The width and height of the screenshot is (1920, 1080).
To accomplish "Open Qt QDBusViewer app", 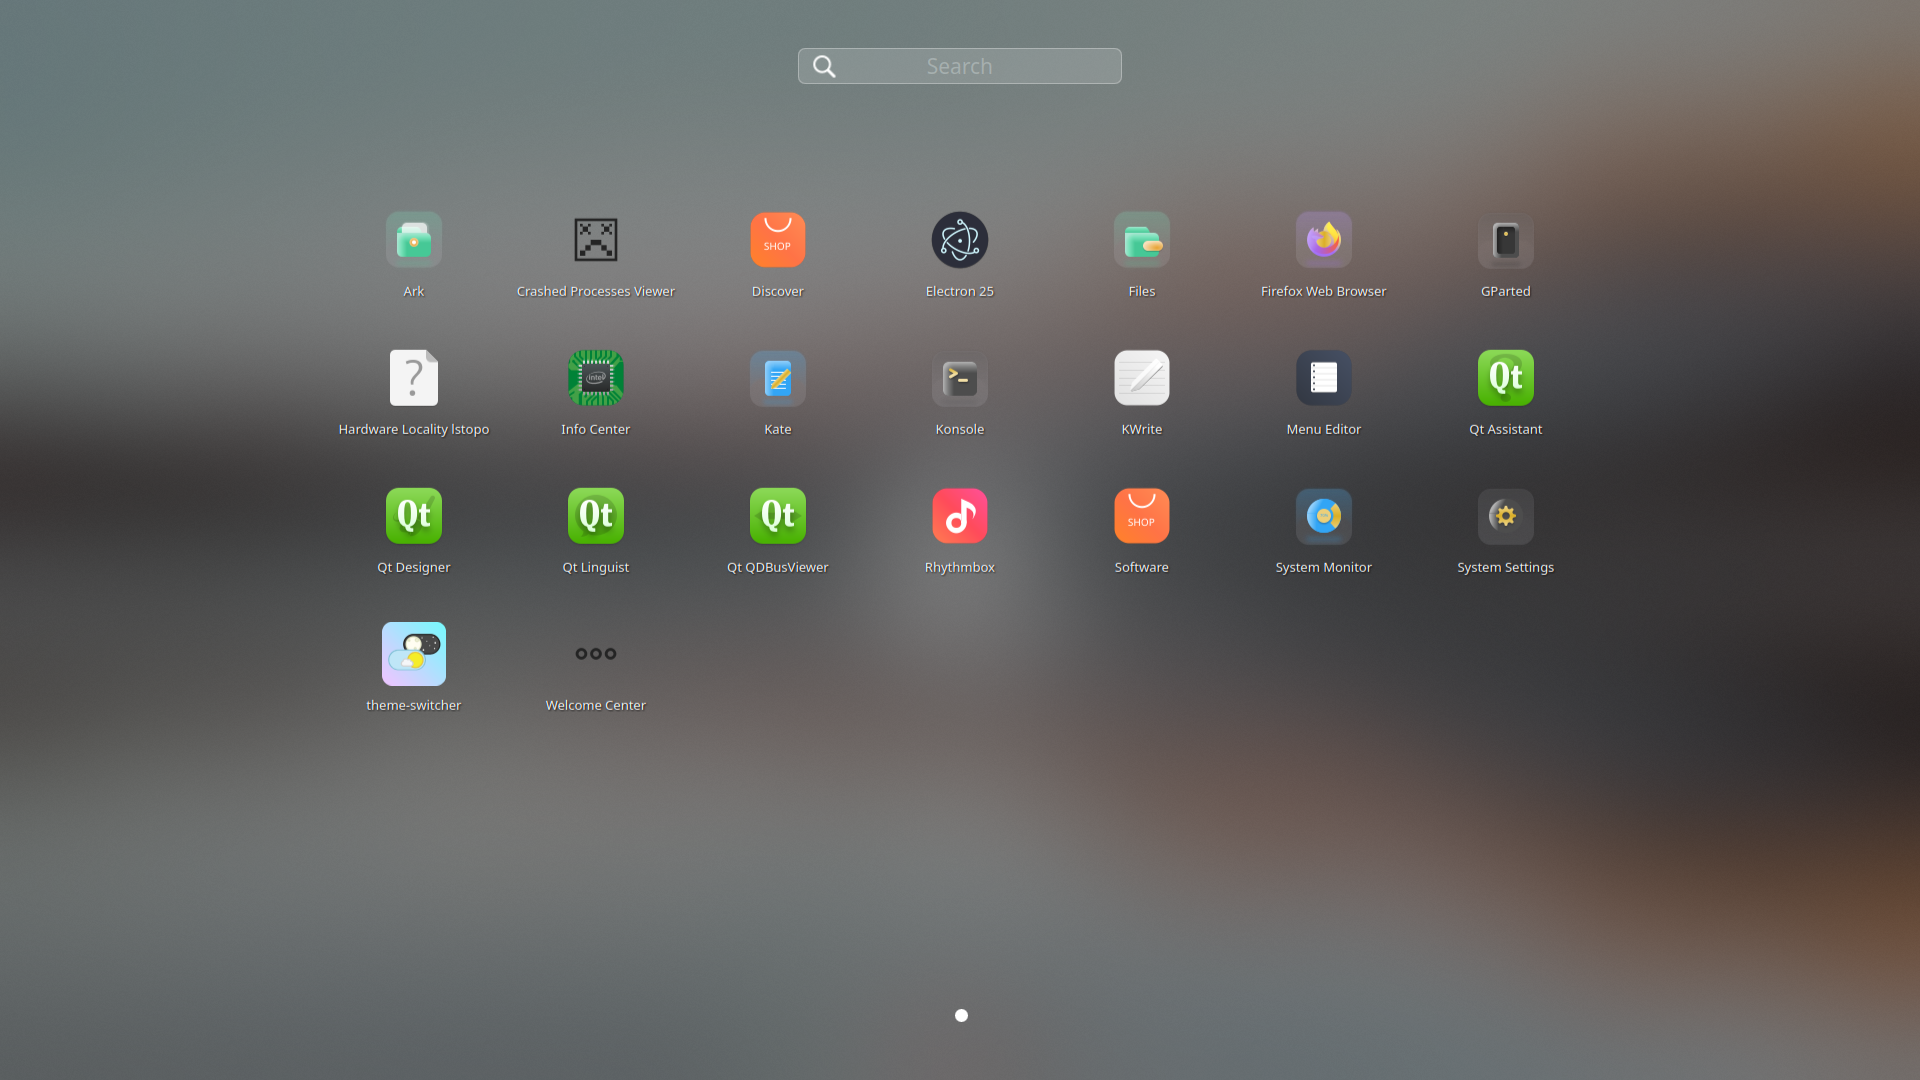I will pos(777,514).
